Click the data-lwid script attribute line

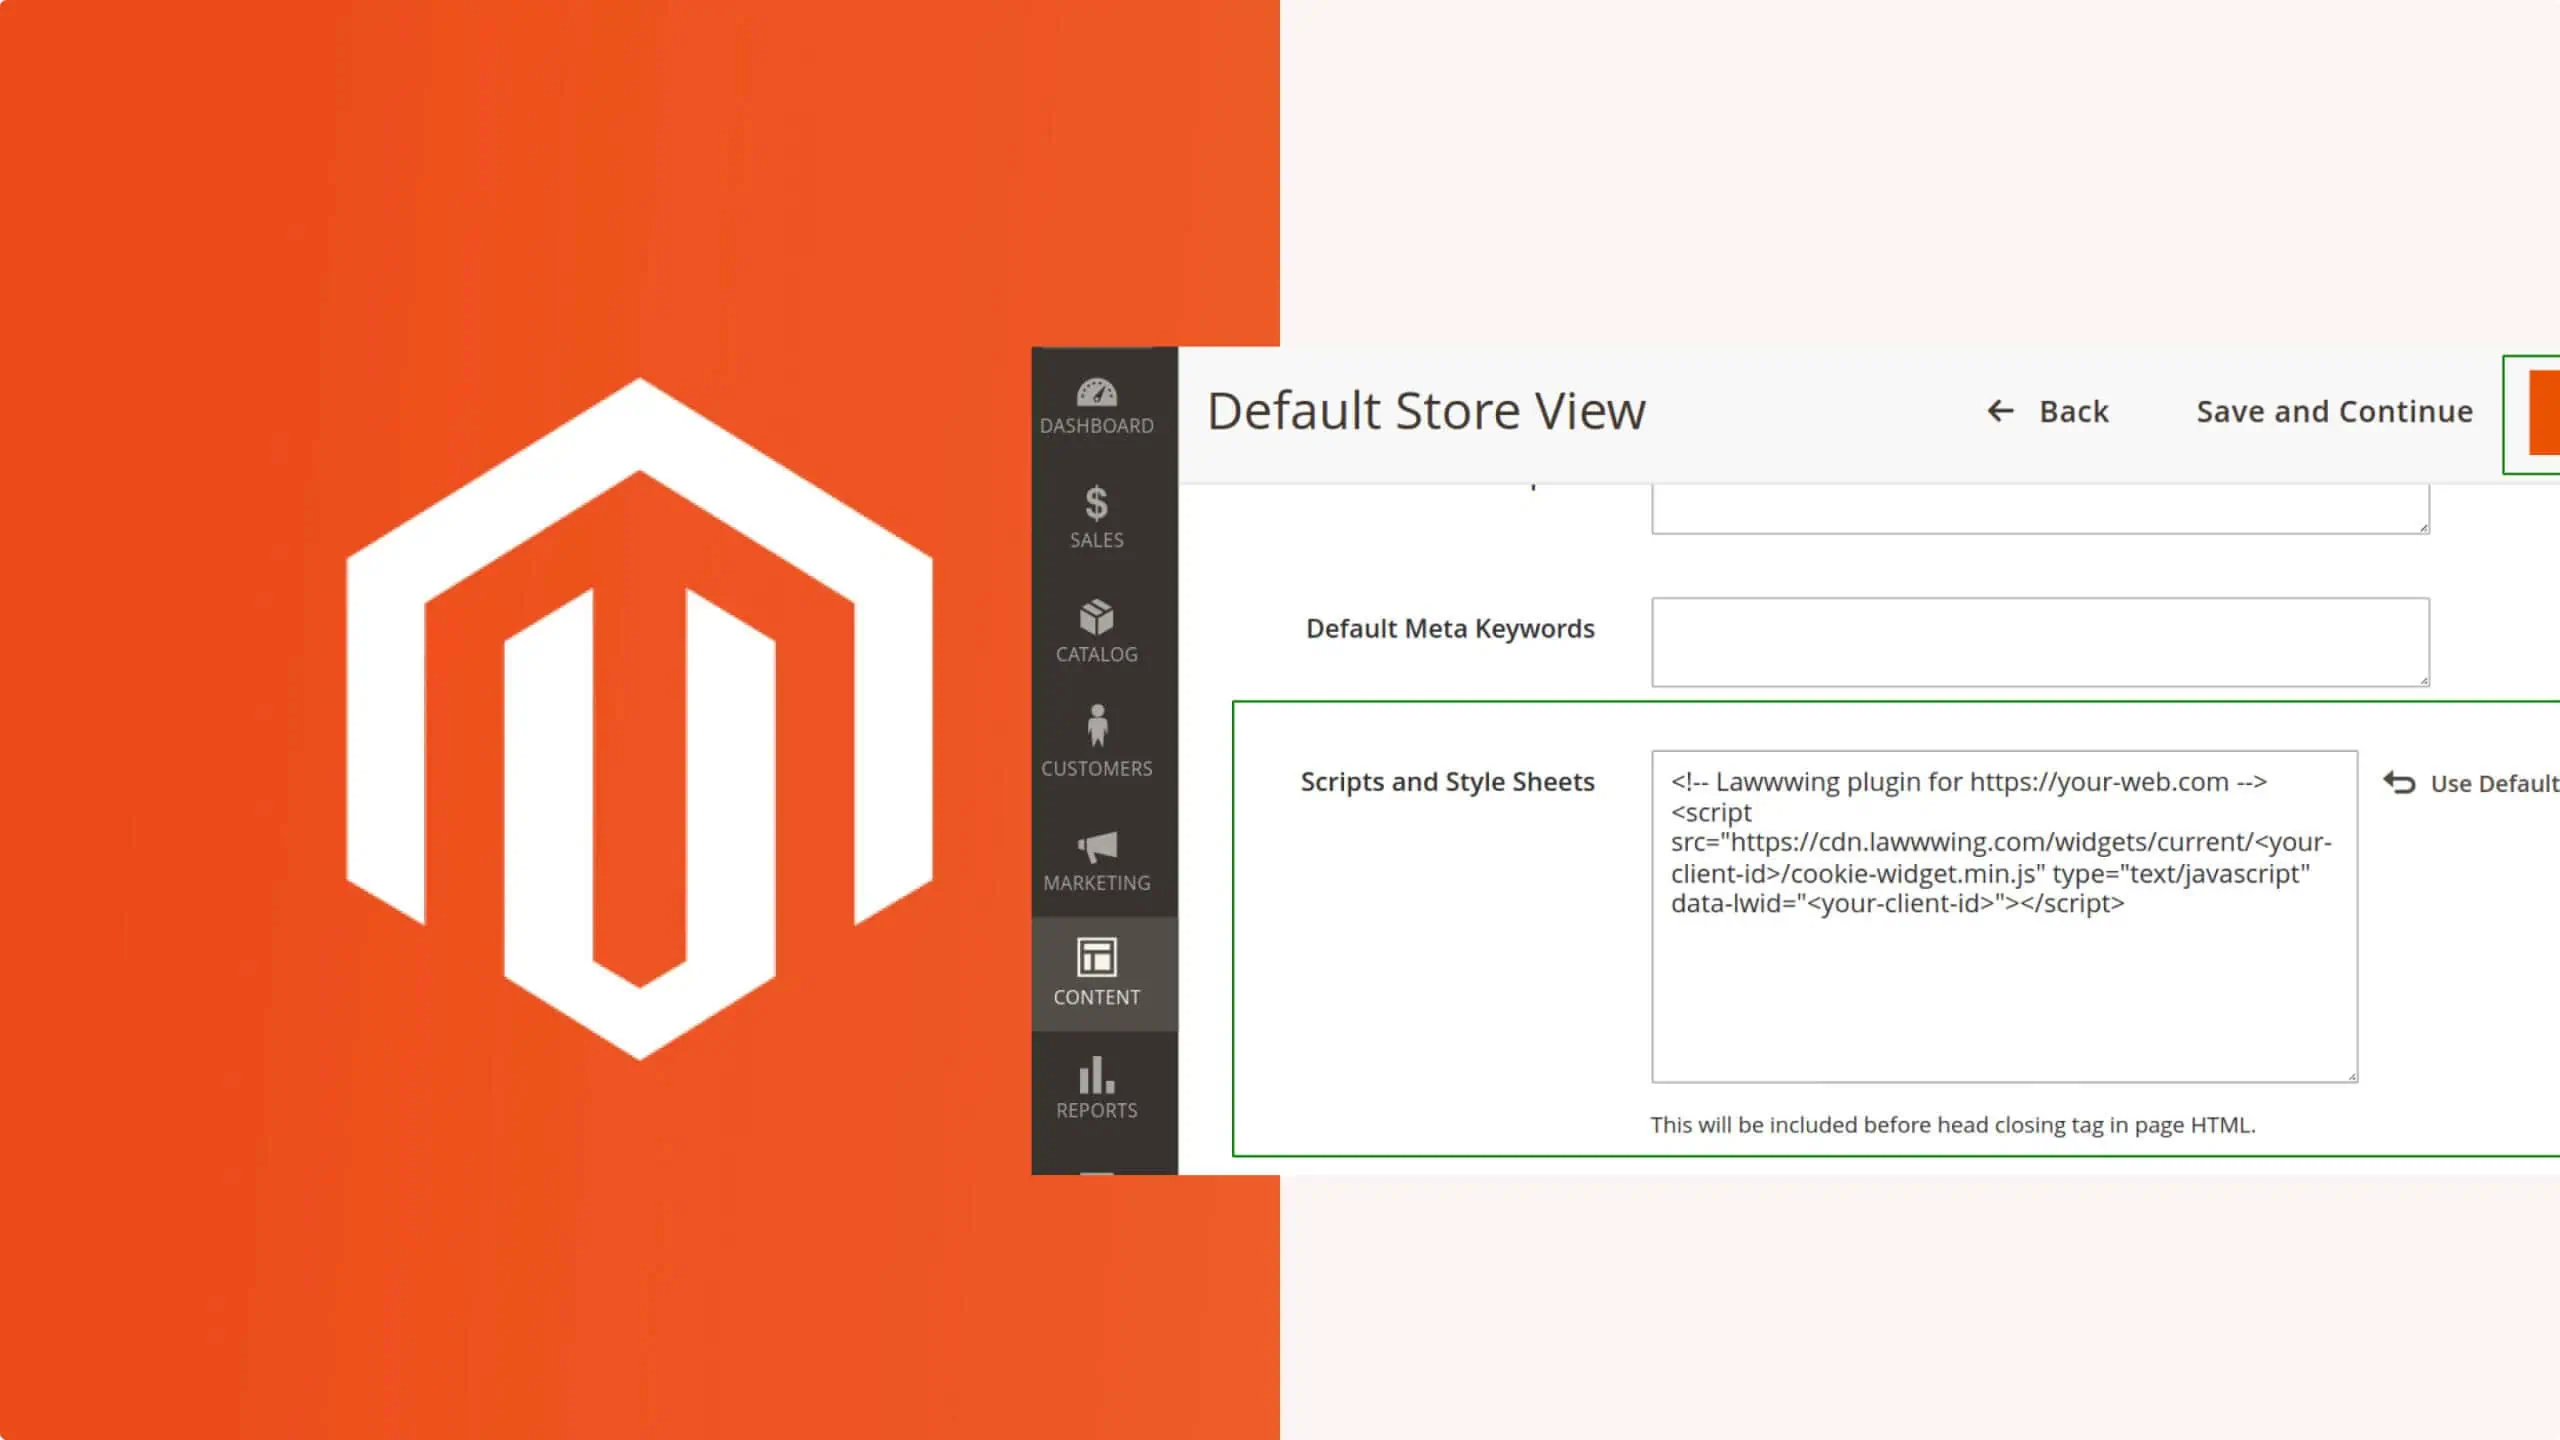click(x=1897, y=904)
